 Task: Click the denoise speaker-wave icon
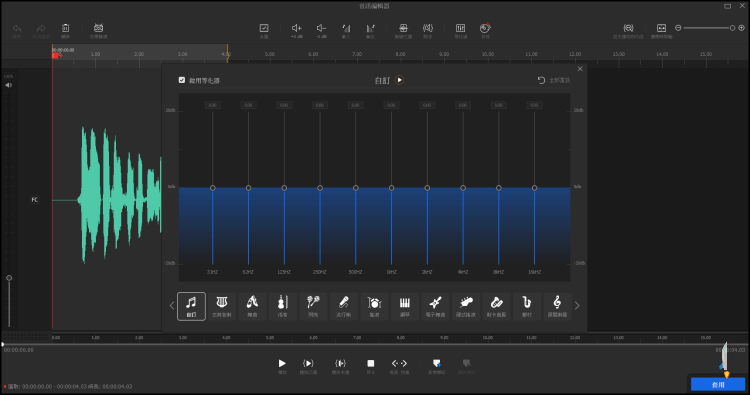[428, 28]
